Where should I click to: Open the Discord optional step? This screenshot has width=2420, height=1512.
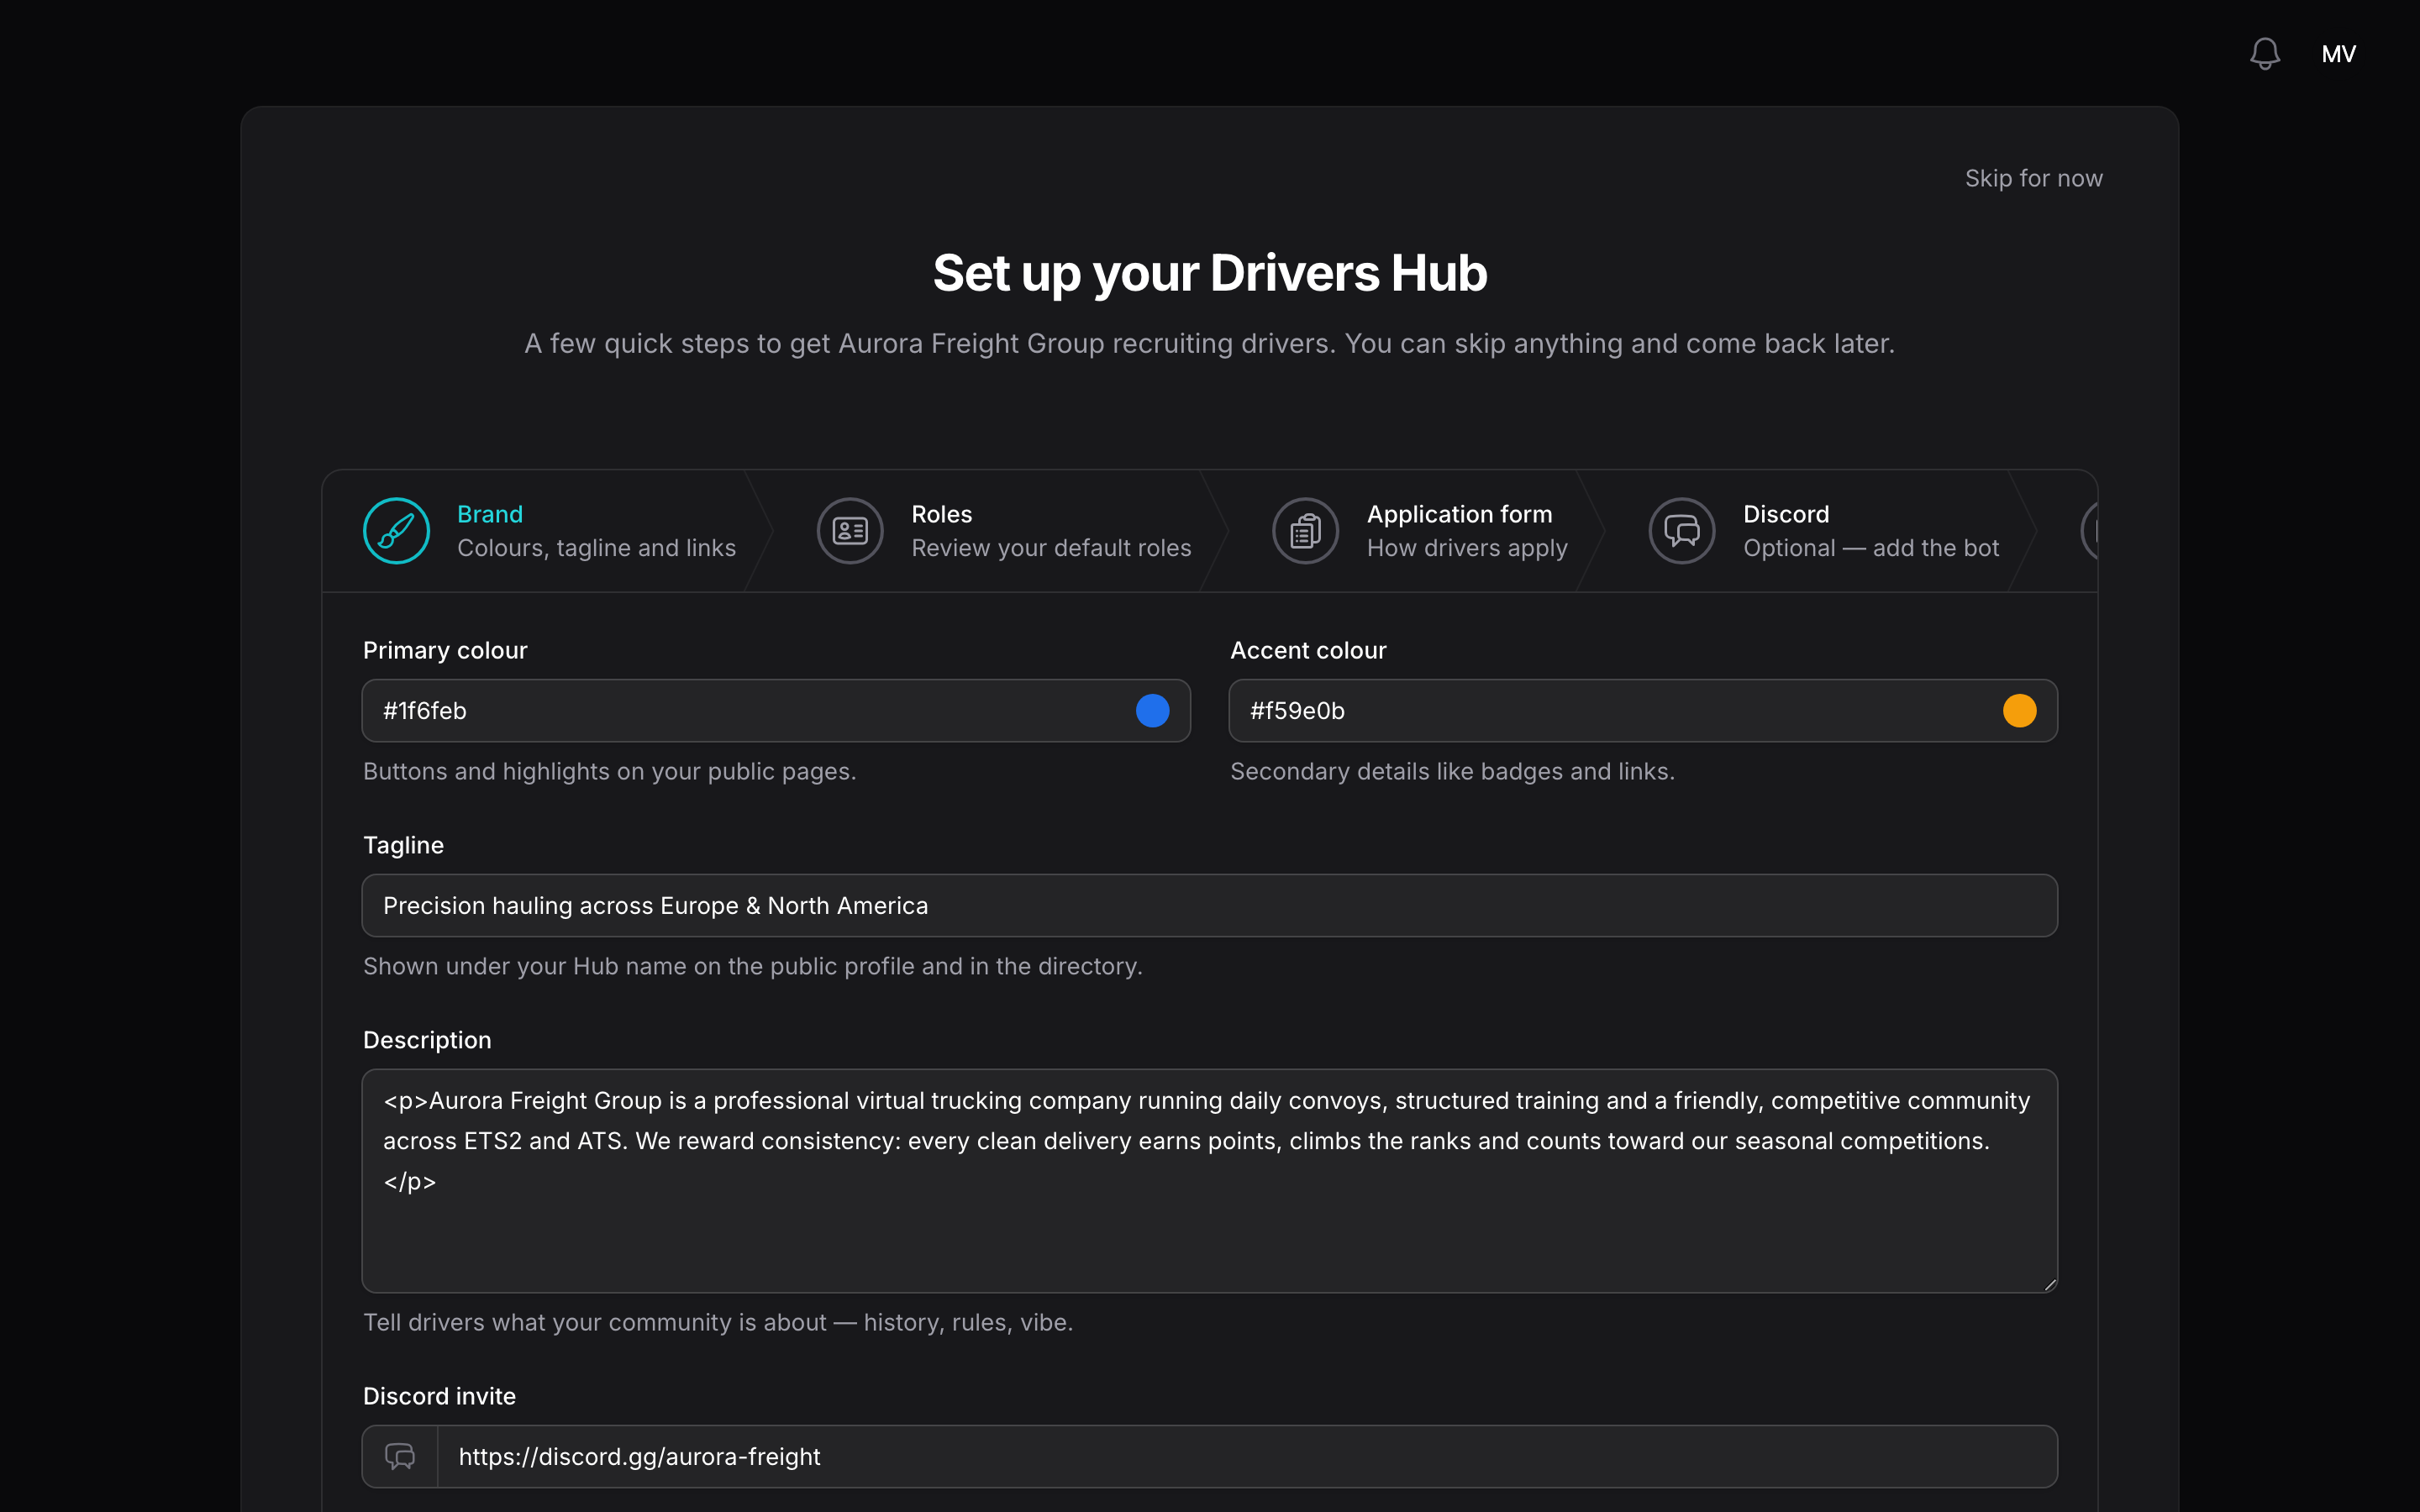click(x=1825, y=531)
